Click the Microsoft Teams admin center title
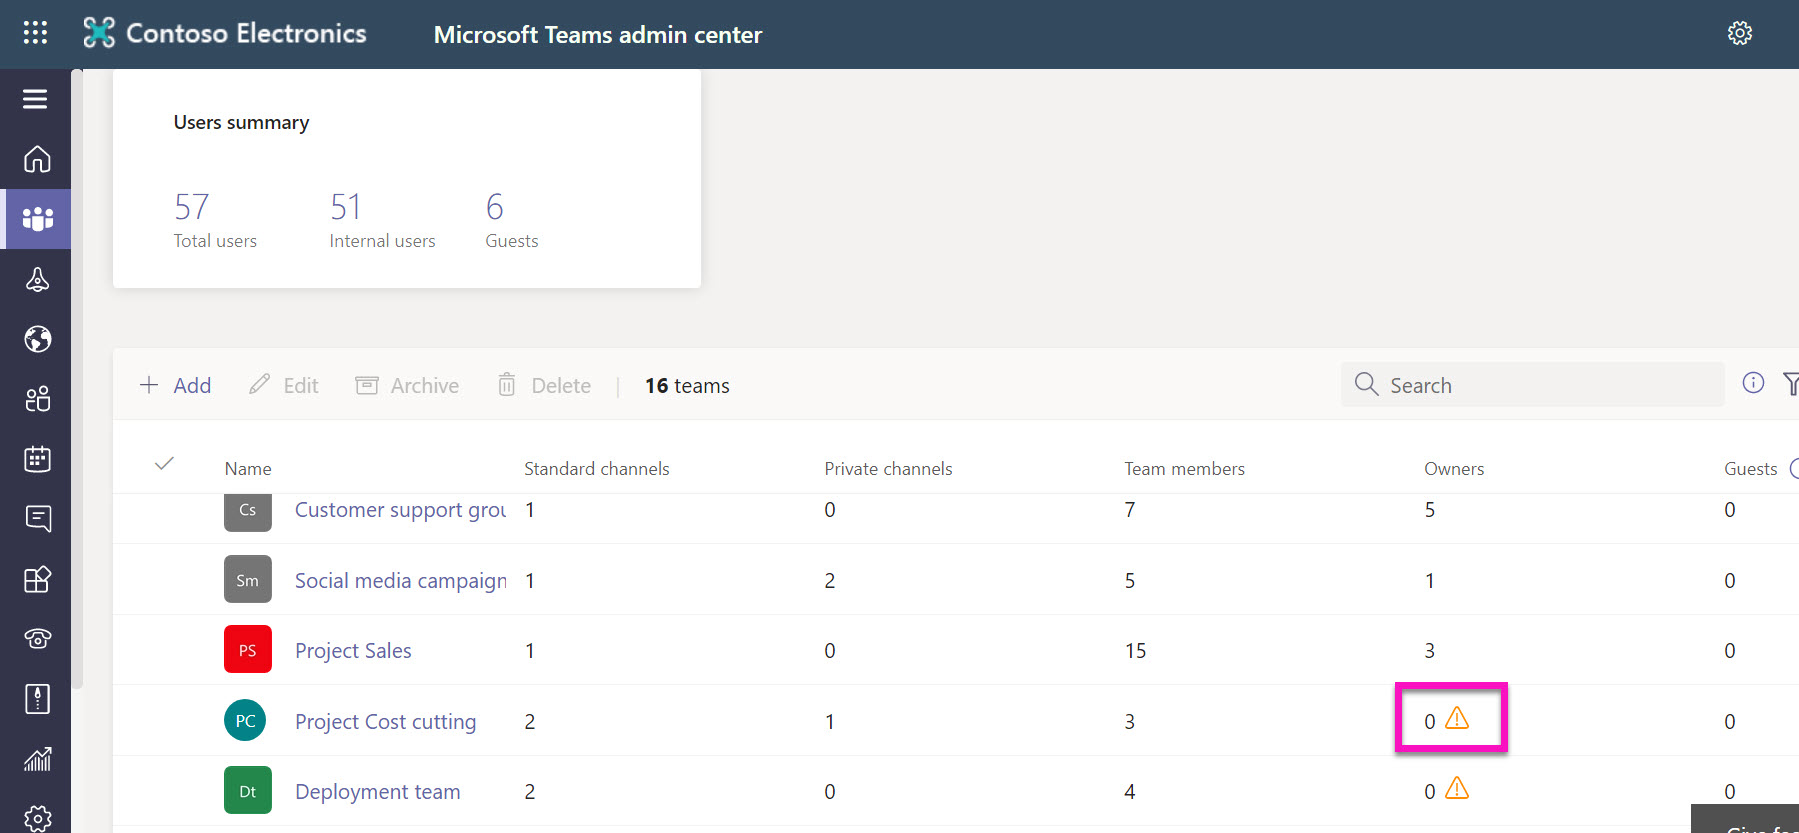The image size is (1799, 833). point(598,35)
